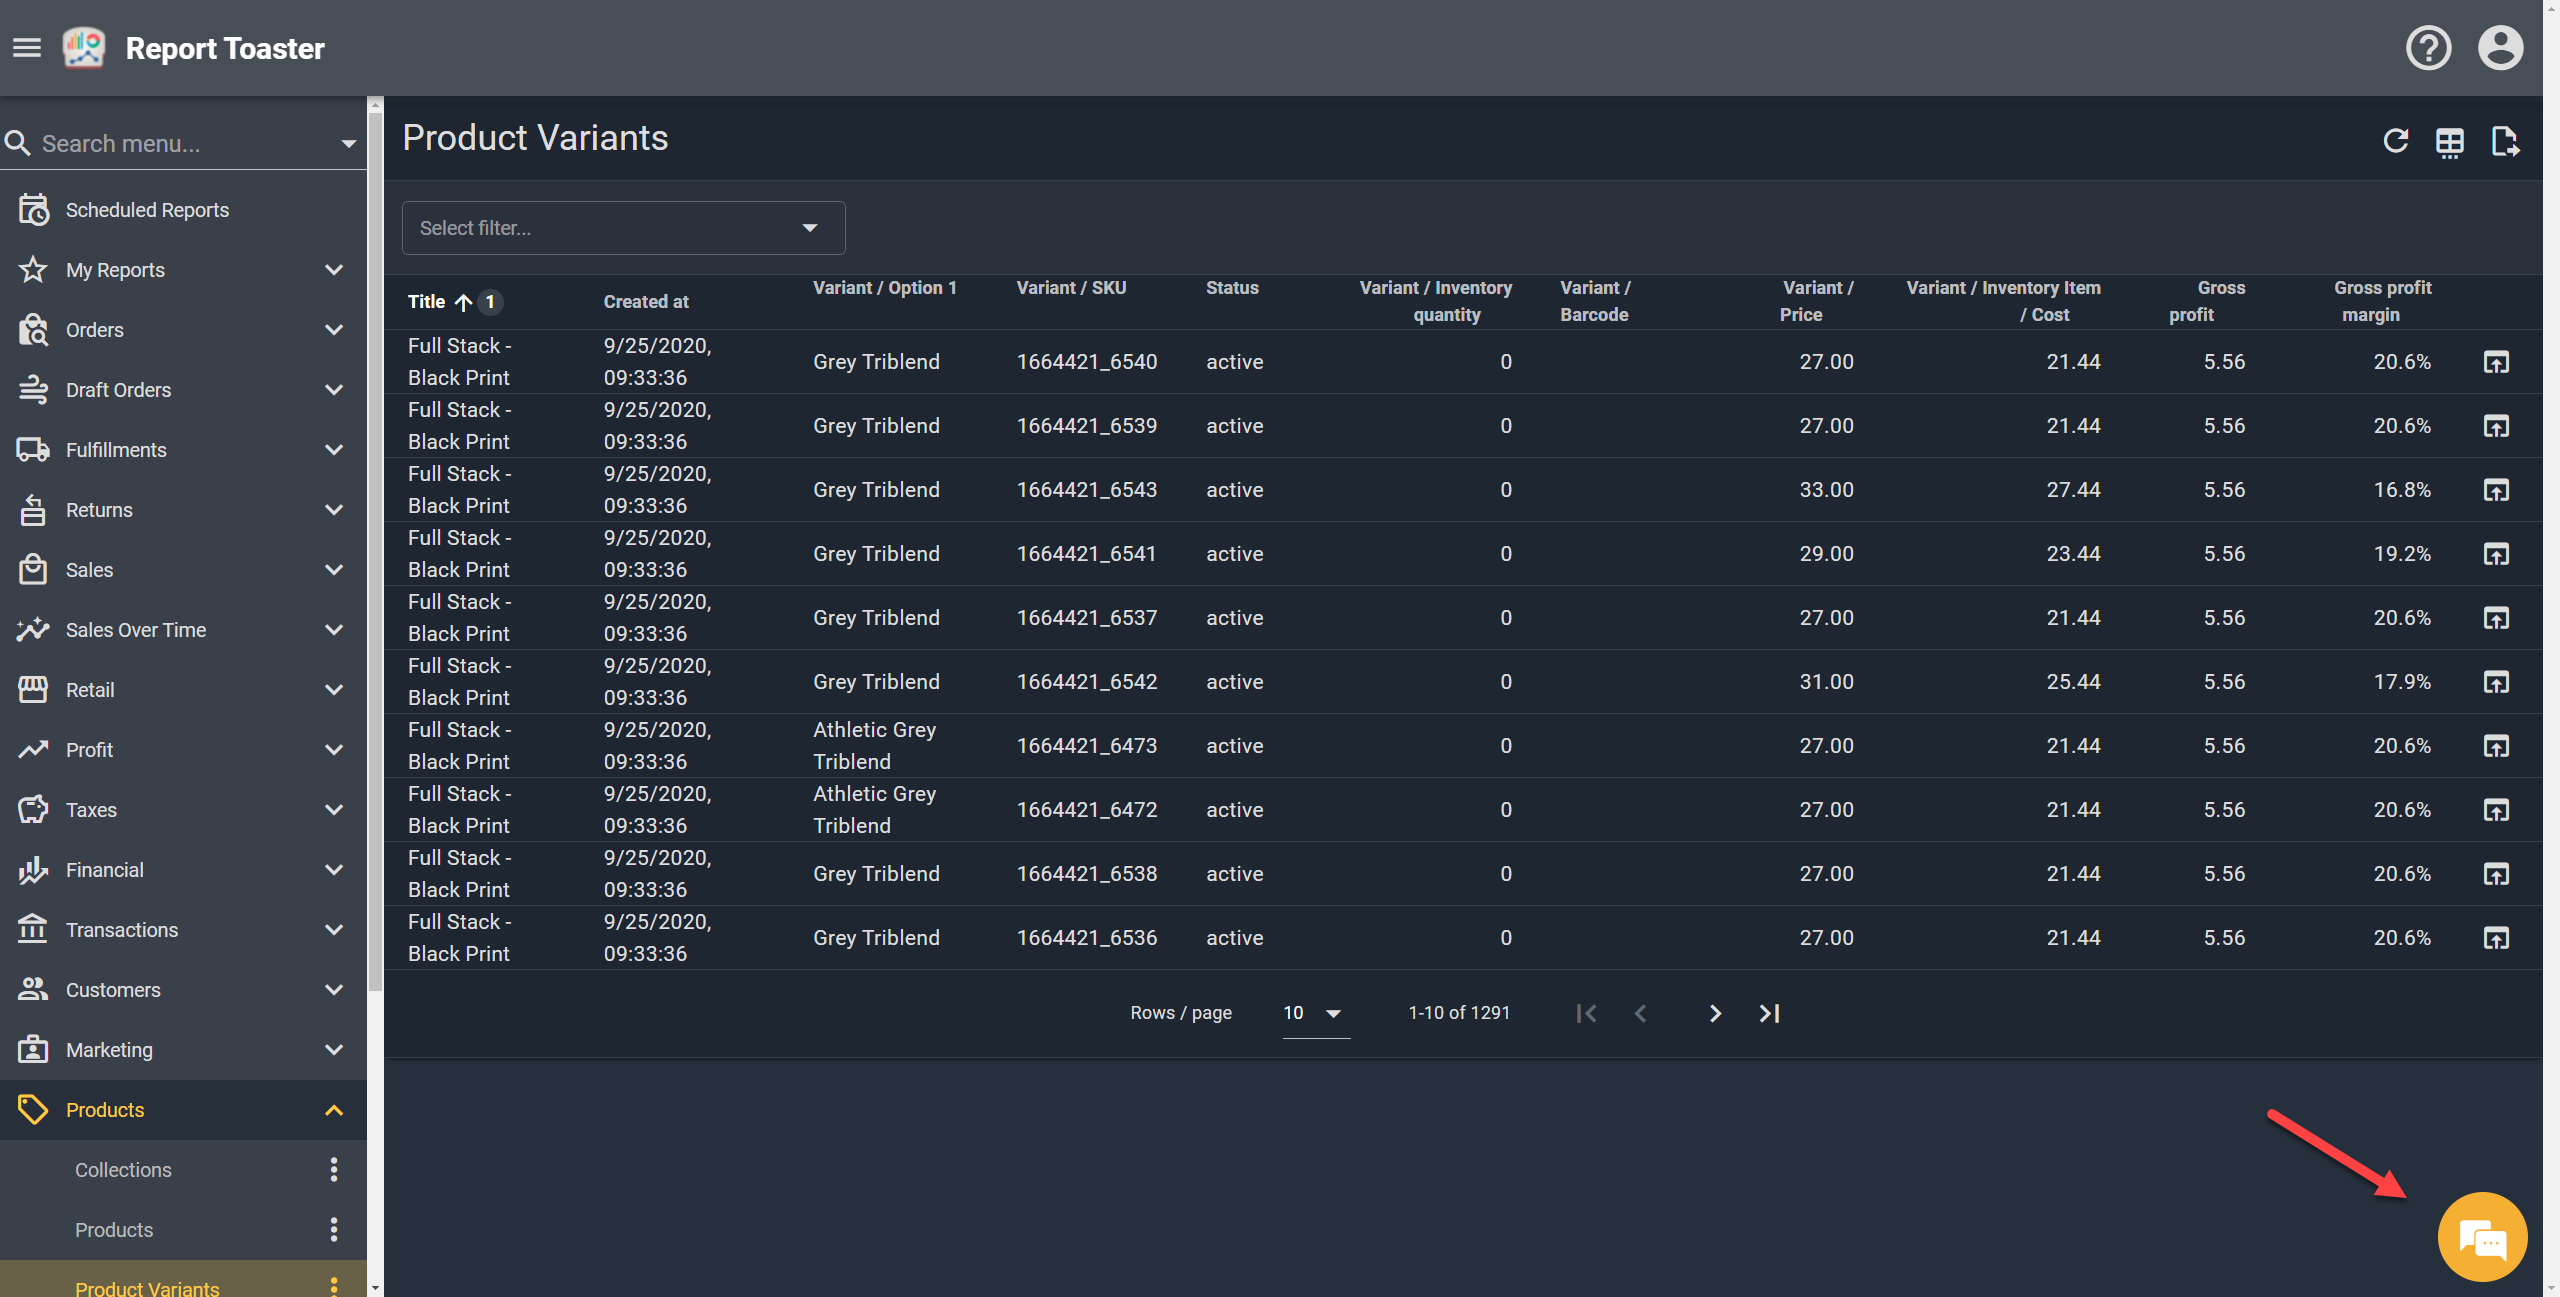Viewport: 2560px width, 1297px height.
Task: Toggle the hamburger main menu icon
Action: (x=27, y=48)
